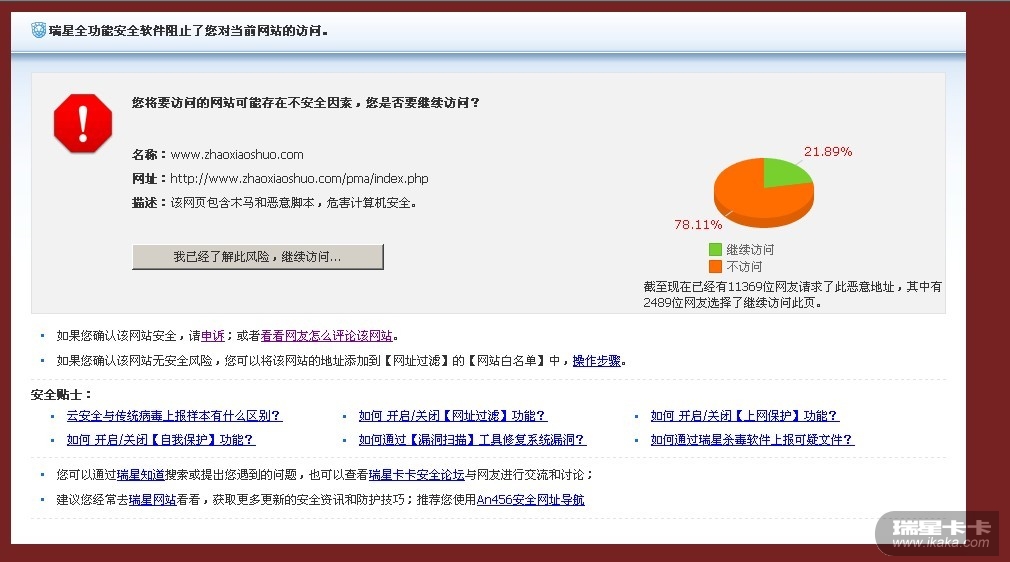Screen dimensions: 1010x562
Task: Open the 申诉 appeal link
Action: click(x=213, y=336)
